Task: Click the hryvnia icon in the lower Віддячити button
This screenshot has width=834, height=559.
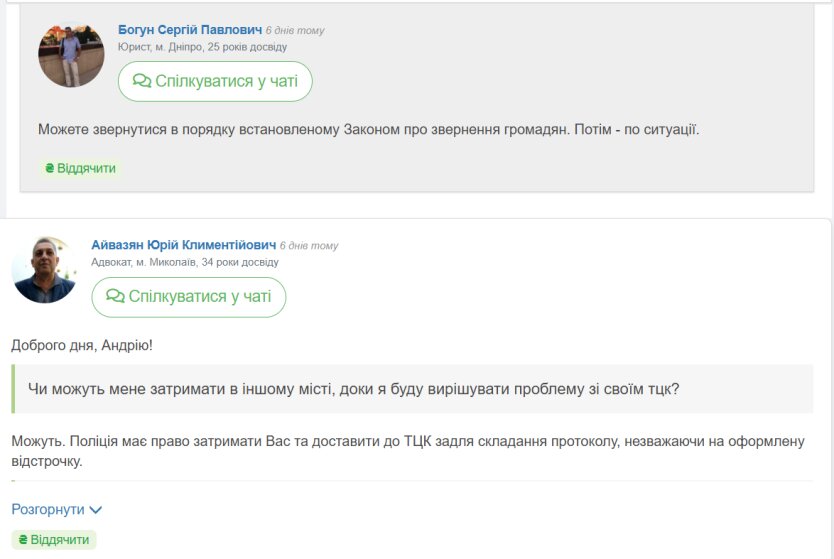Action: [23, 540]
